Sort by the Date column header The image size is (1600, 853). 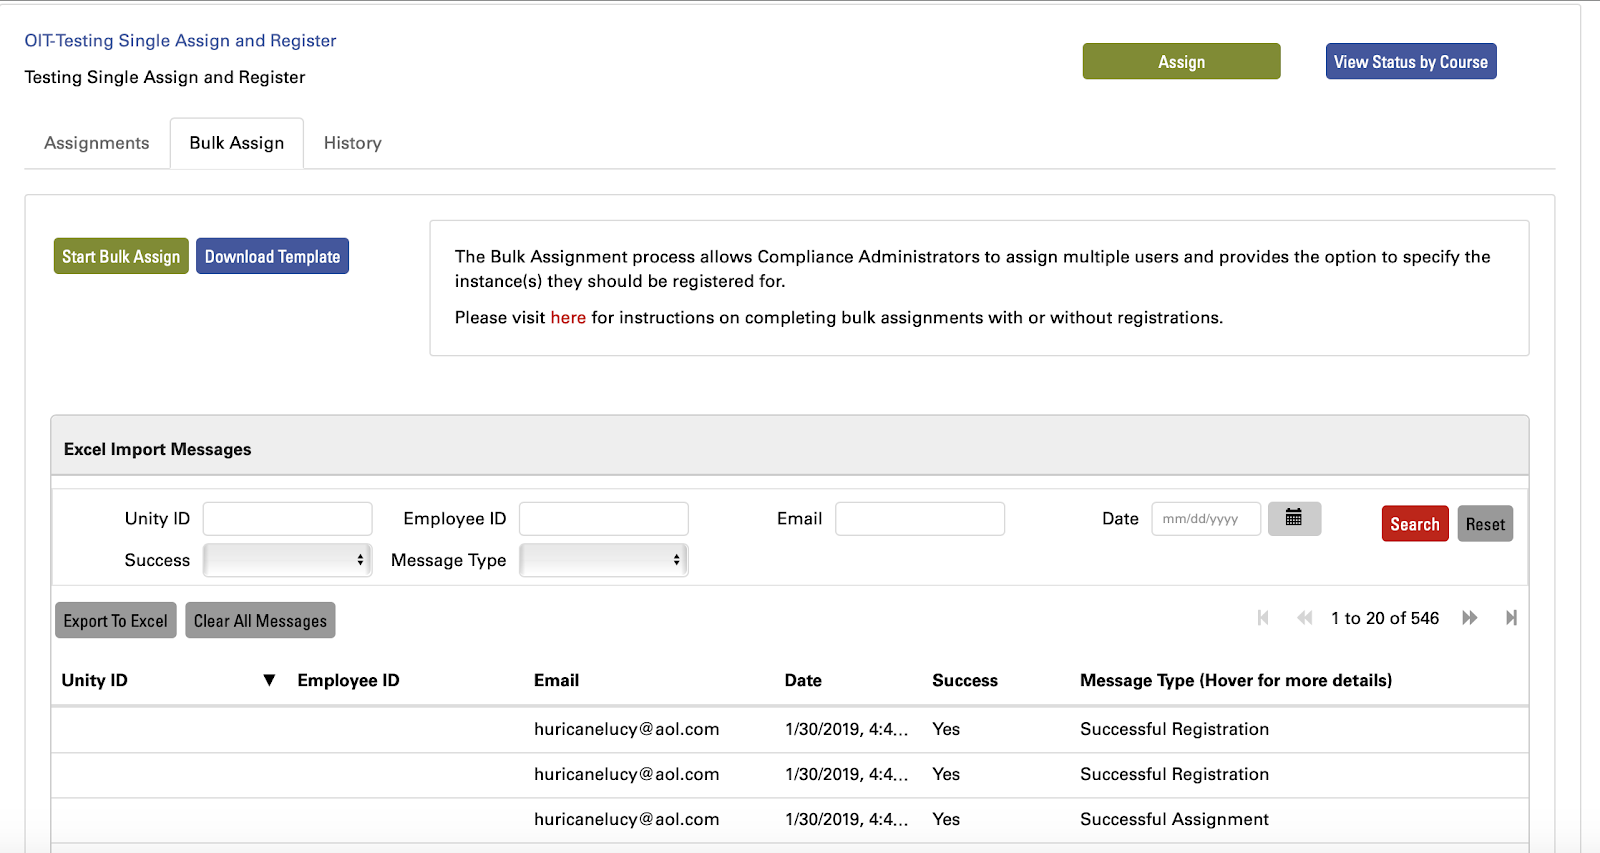803,680
